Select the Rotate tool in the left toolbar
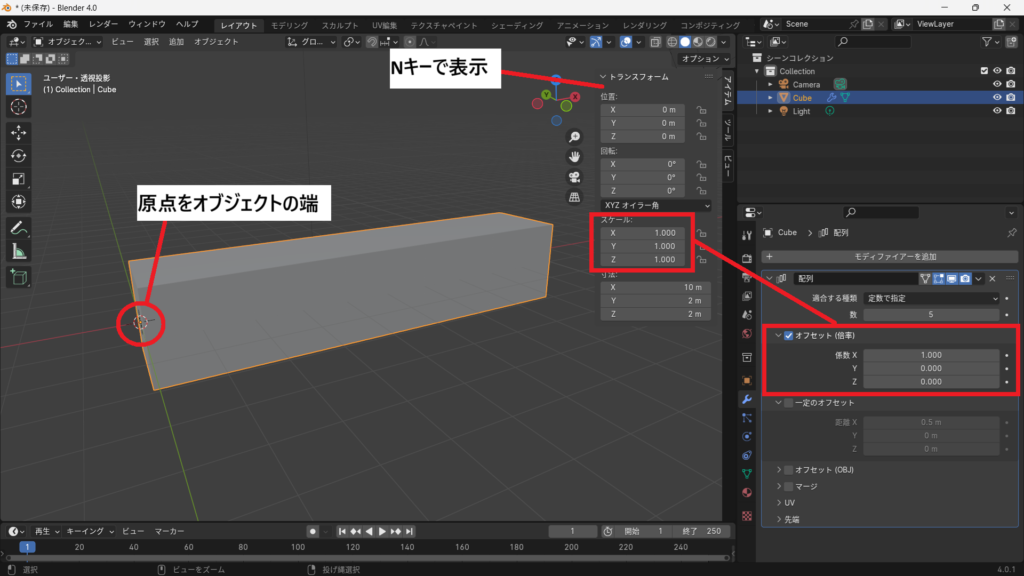The width and height of the screenshot is (1024, 576). click(x=19, y=155)
